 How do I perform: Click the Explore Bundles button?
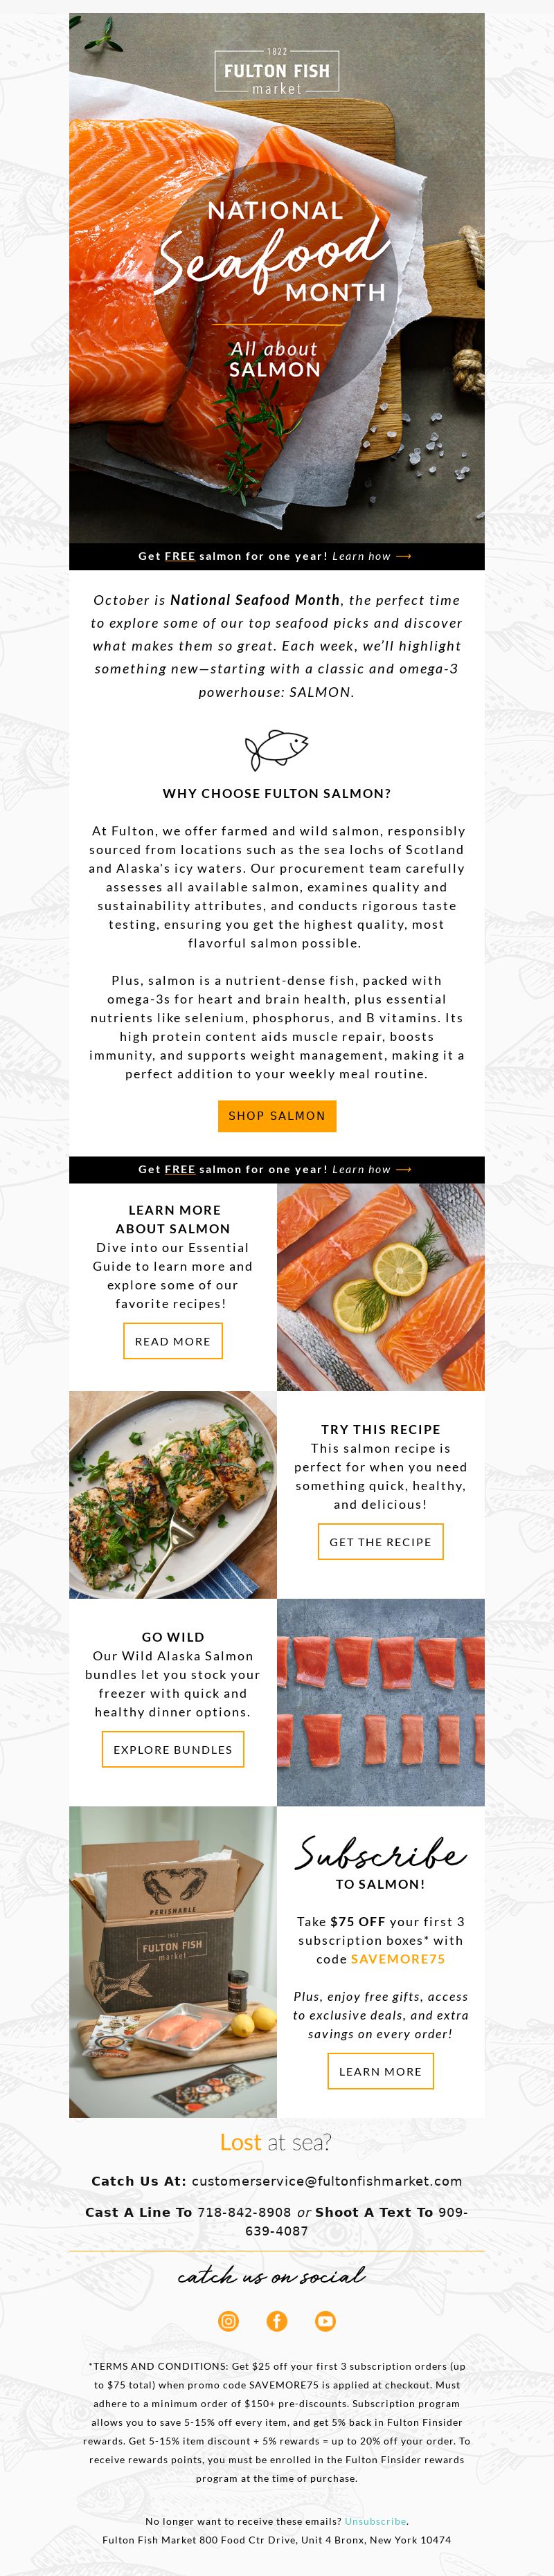pos(173,1749)
